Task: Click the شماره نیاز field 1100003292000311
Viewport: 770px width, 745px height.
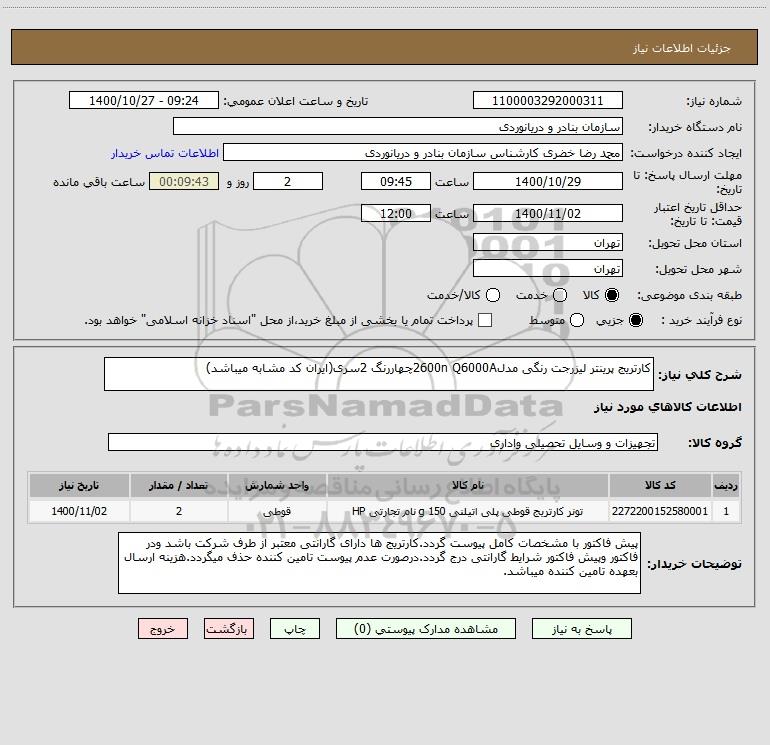Action: click(548, 101)
